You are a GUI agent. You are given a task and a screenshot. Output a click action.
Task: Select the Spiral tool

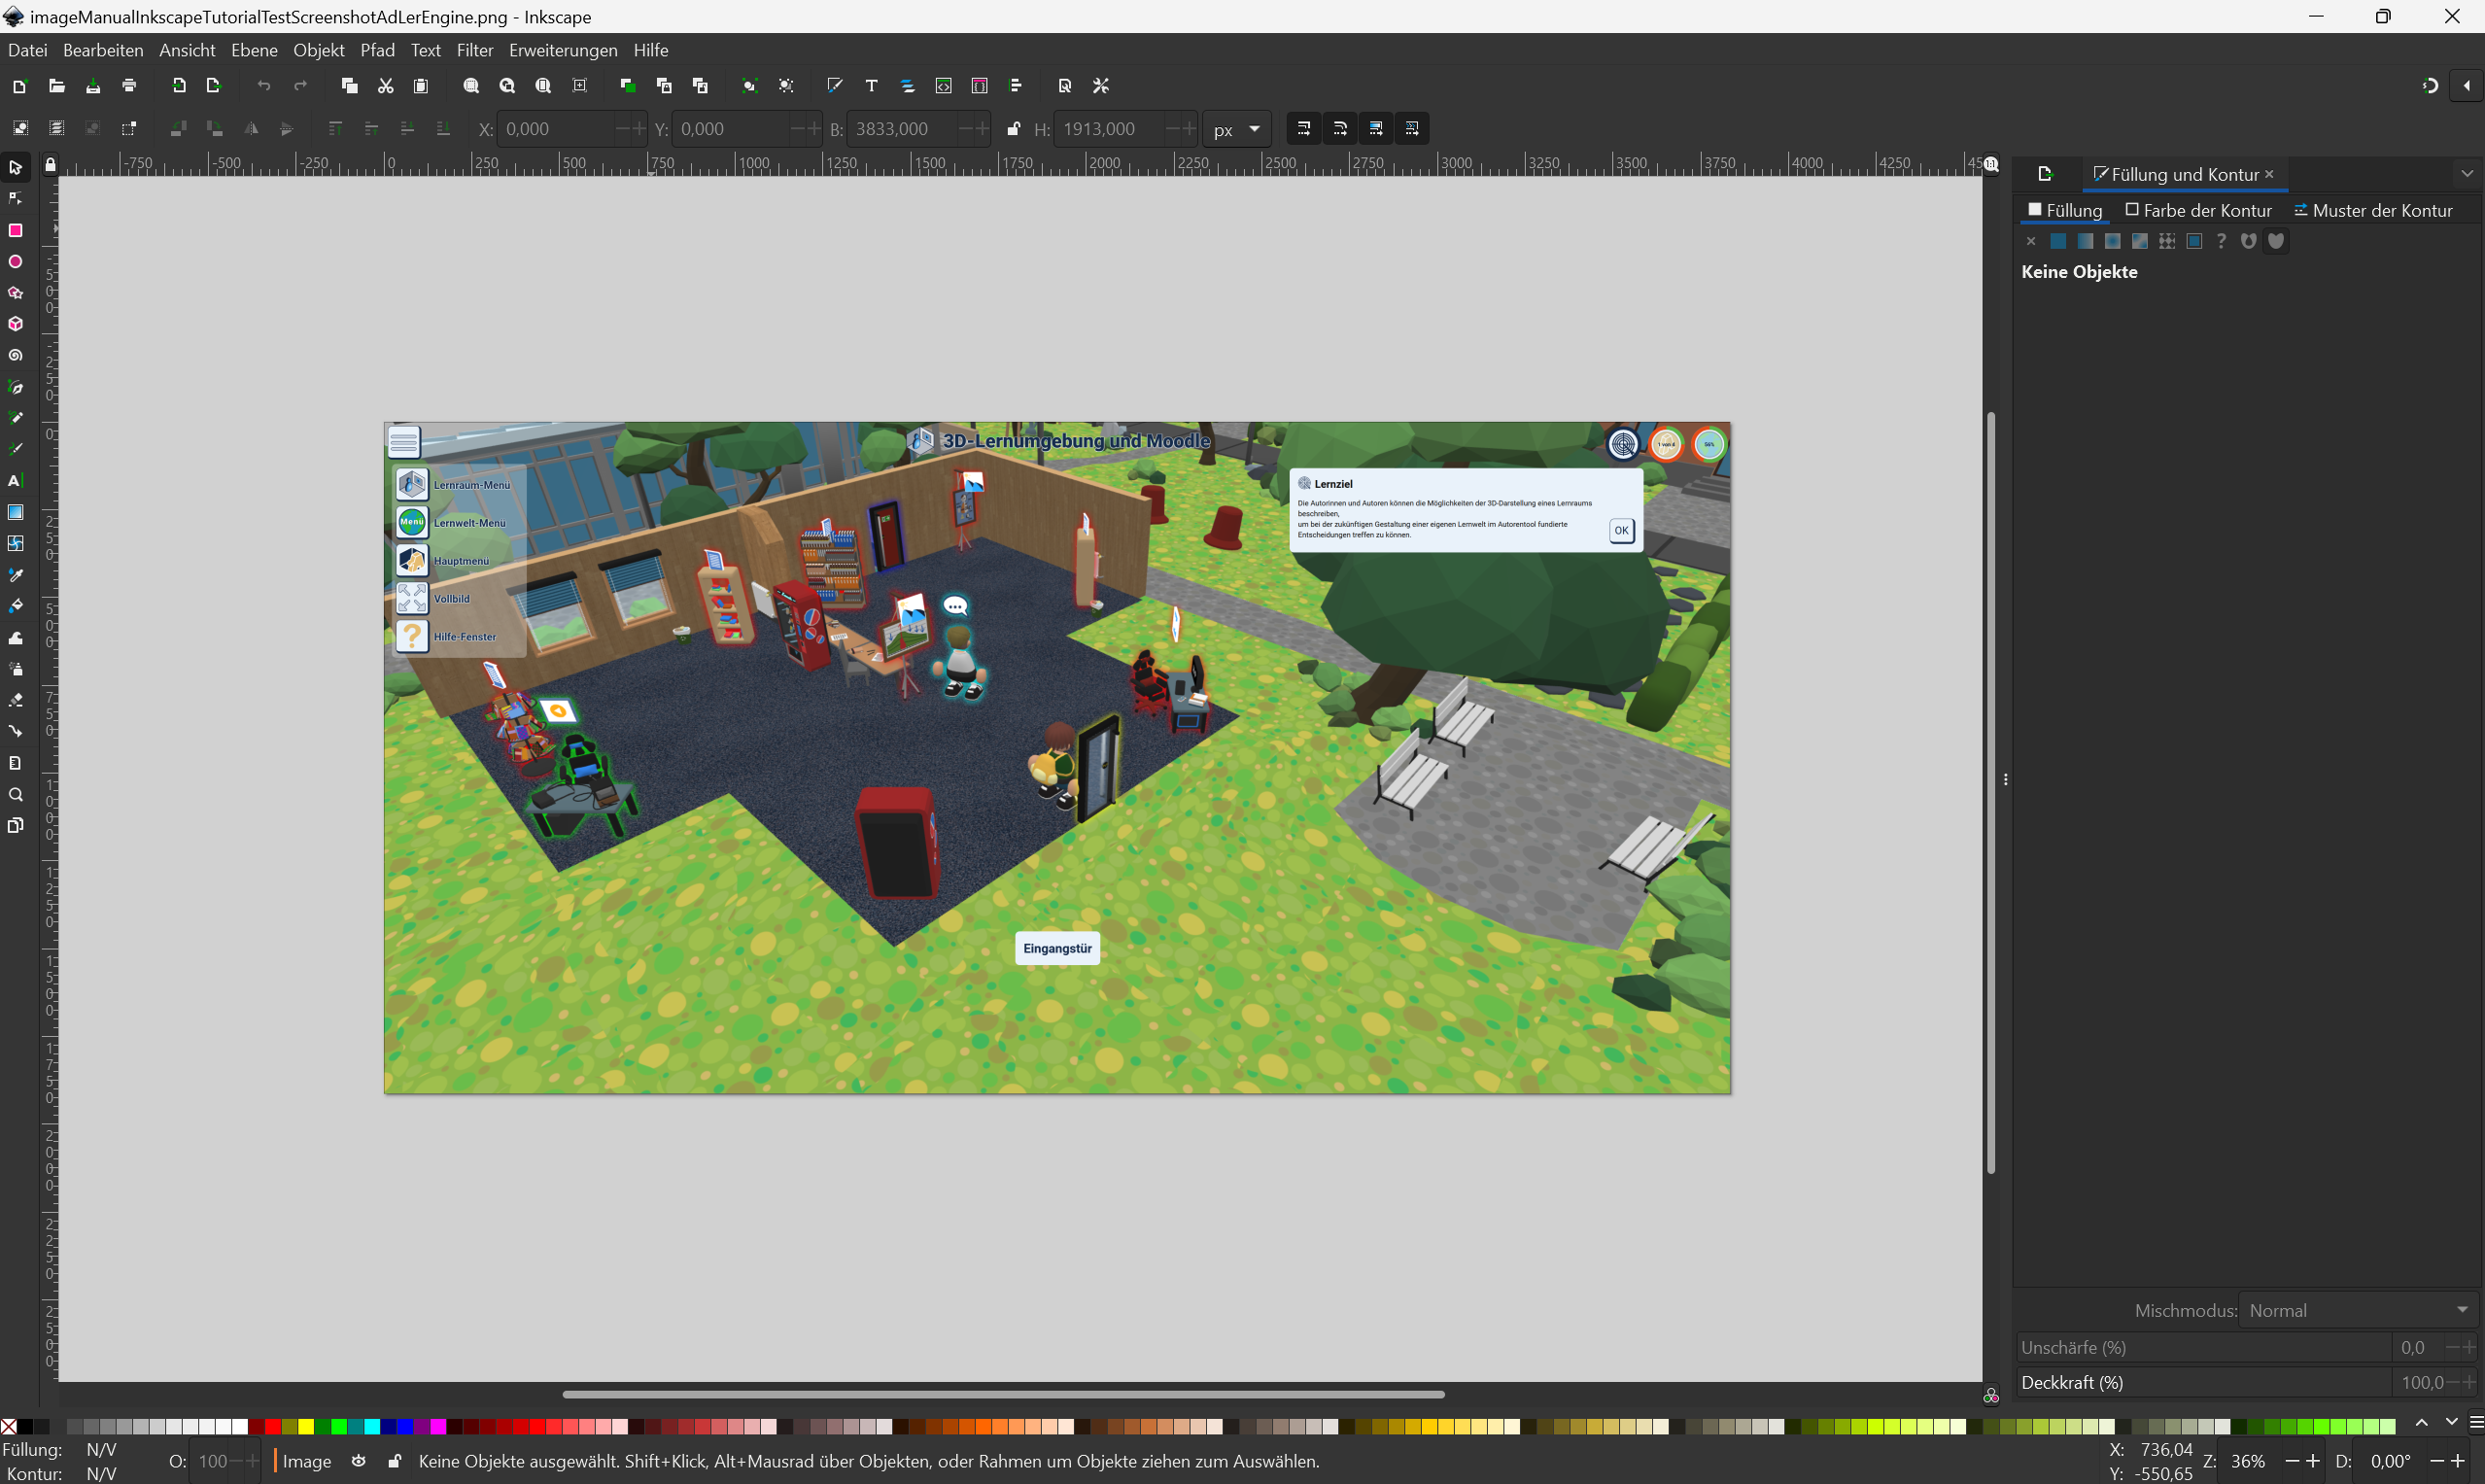15,356
